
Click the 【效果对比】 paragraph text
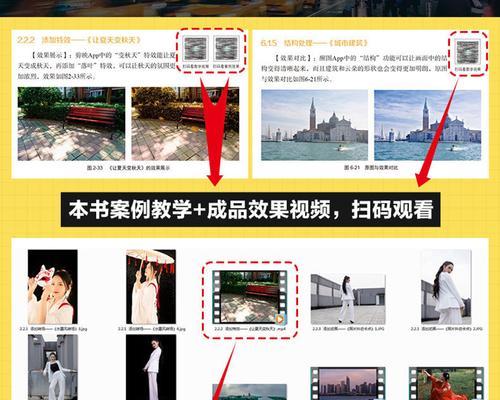tap(354, 68)
